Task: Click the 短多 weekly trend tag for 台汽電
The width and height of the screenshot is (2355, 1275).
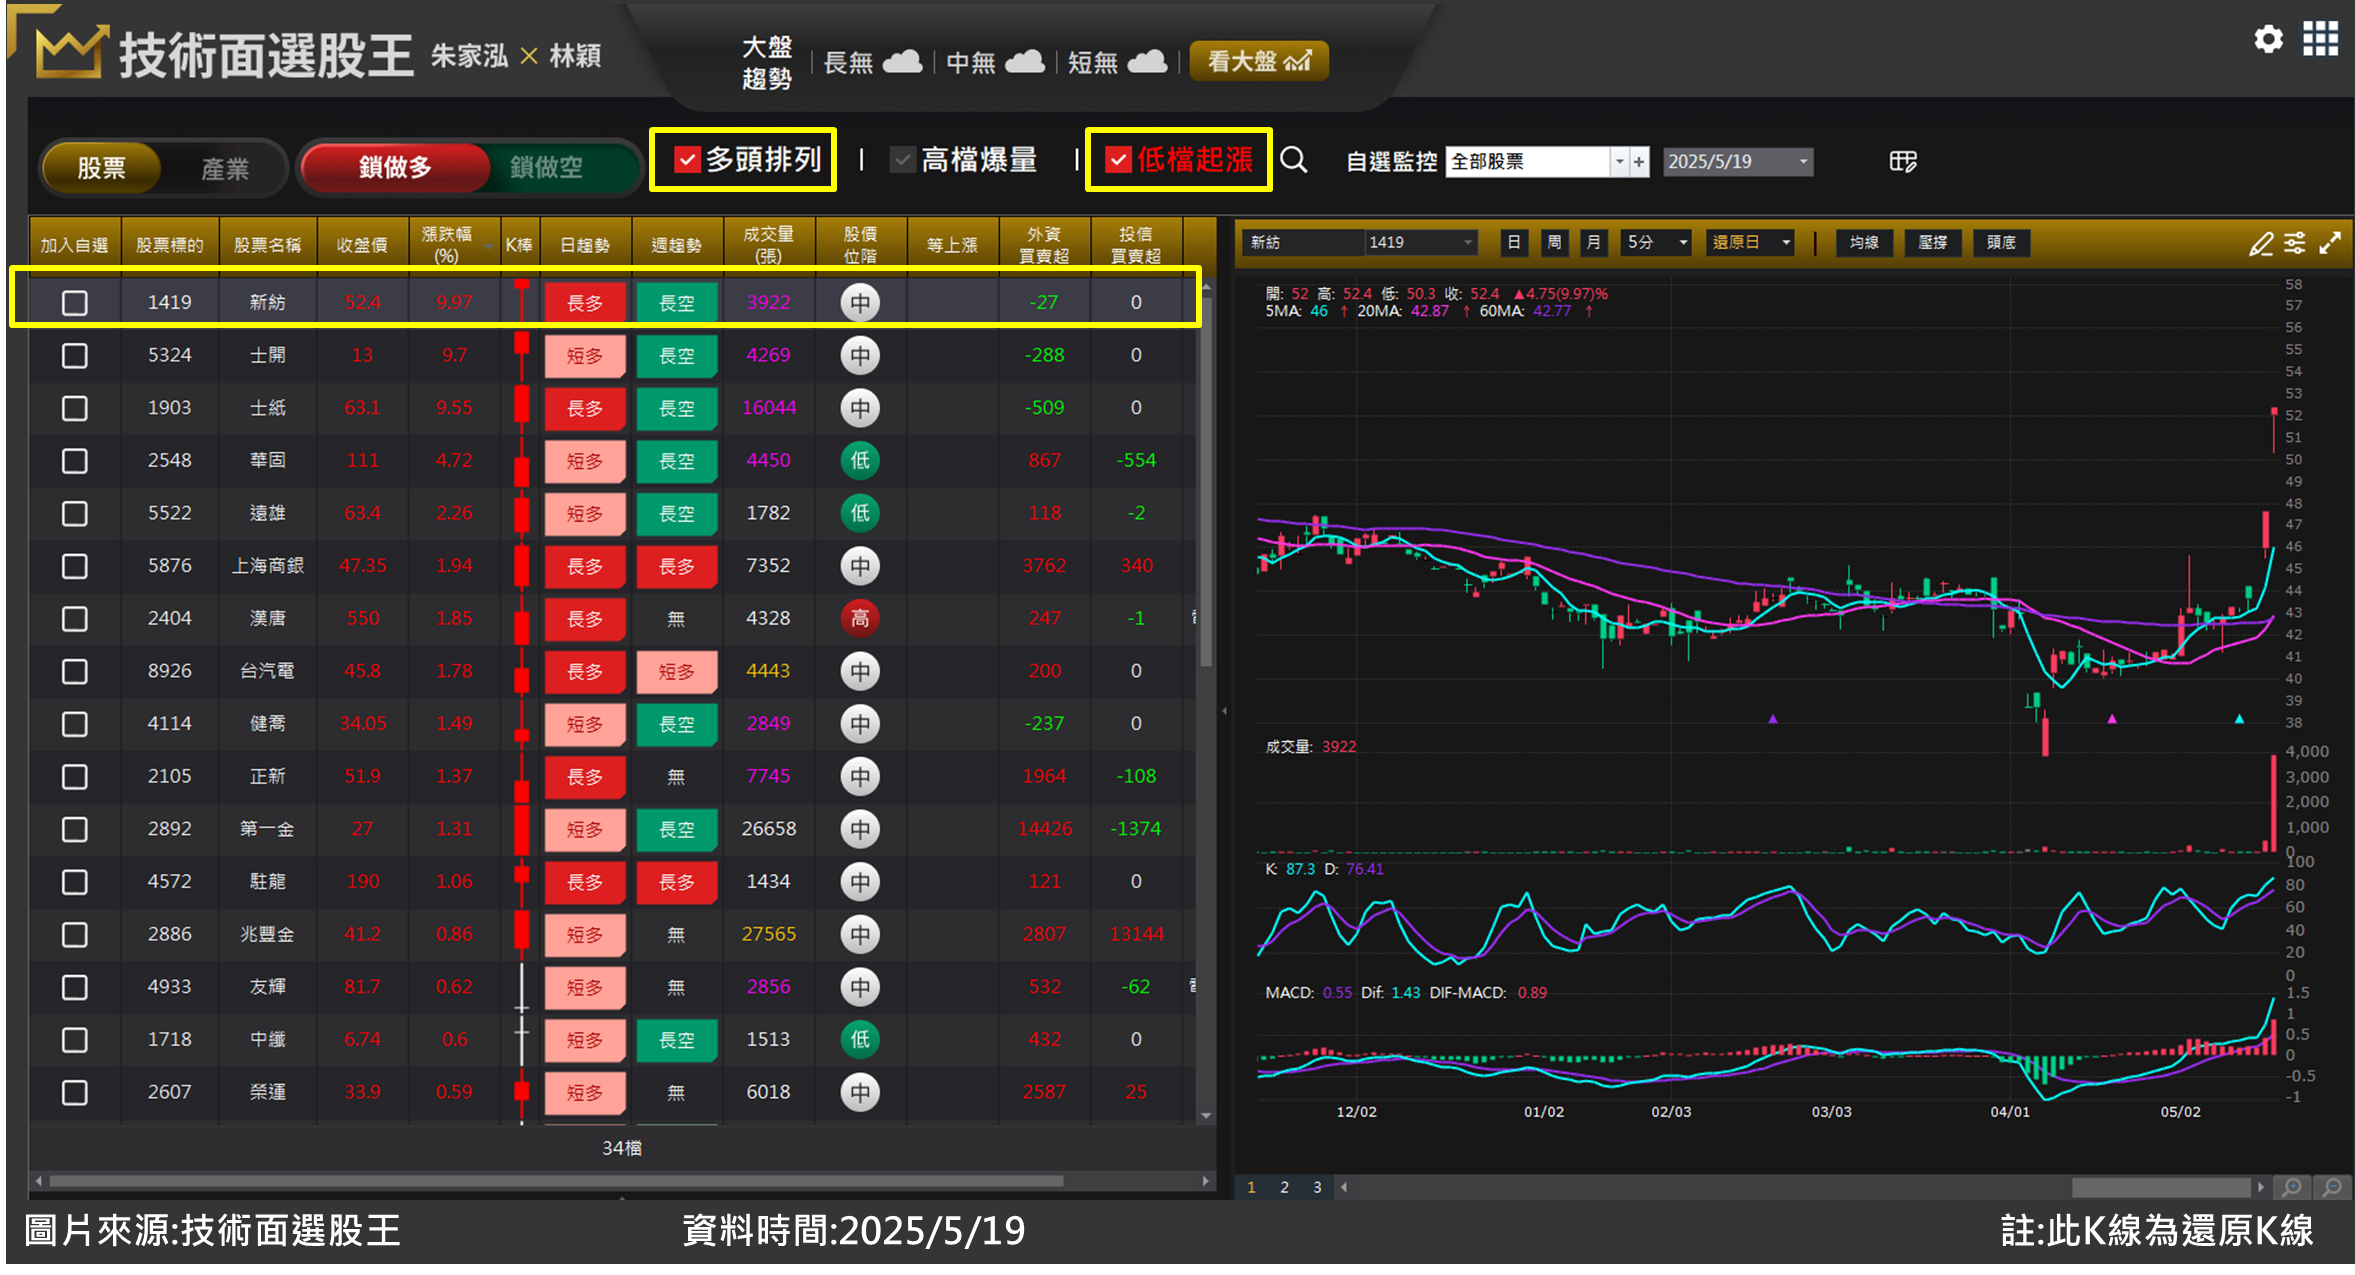Action: click(677, 672)
